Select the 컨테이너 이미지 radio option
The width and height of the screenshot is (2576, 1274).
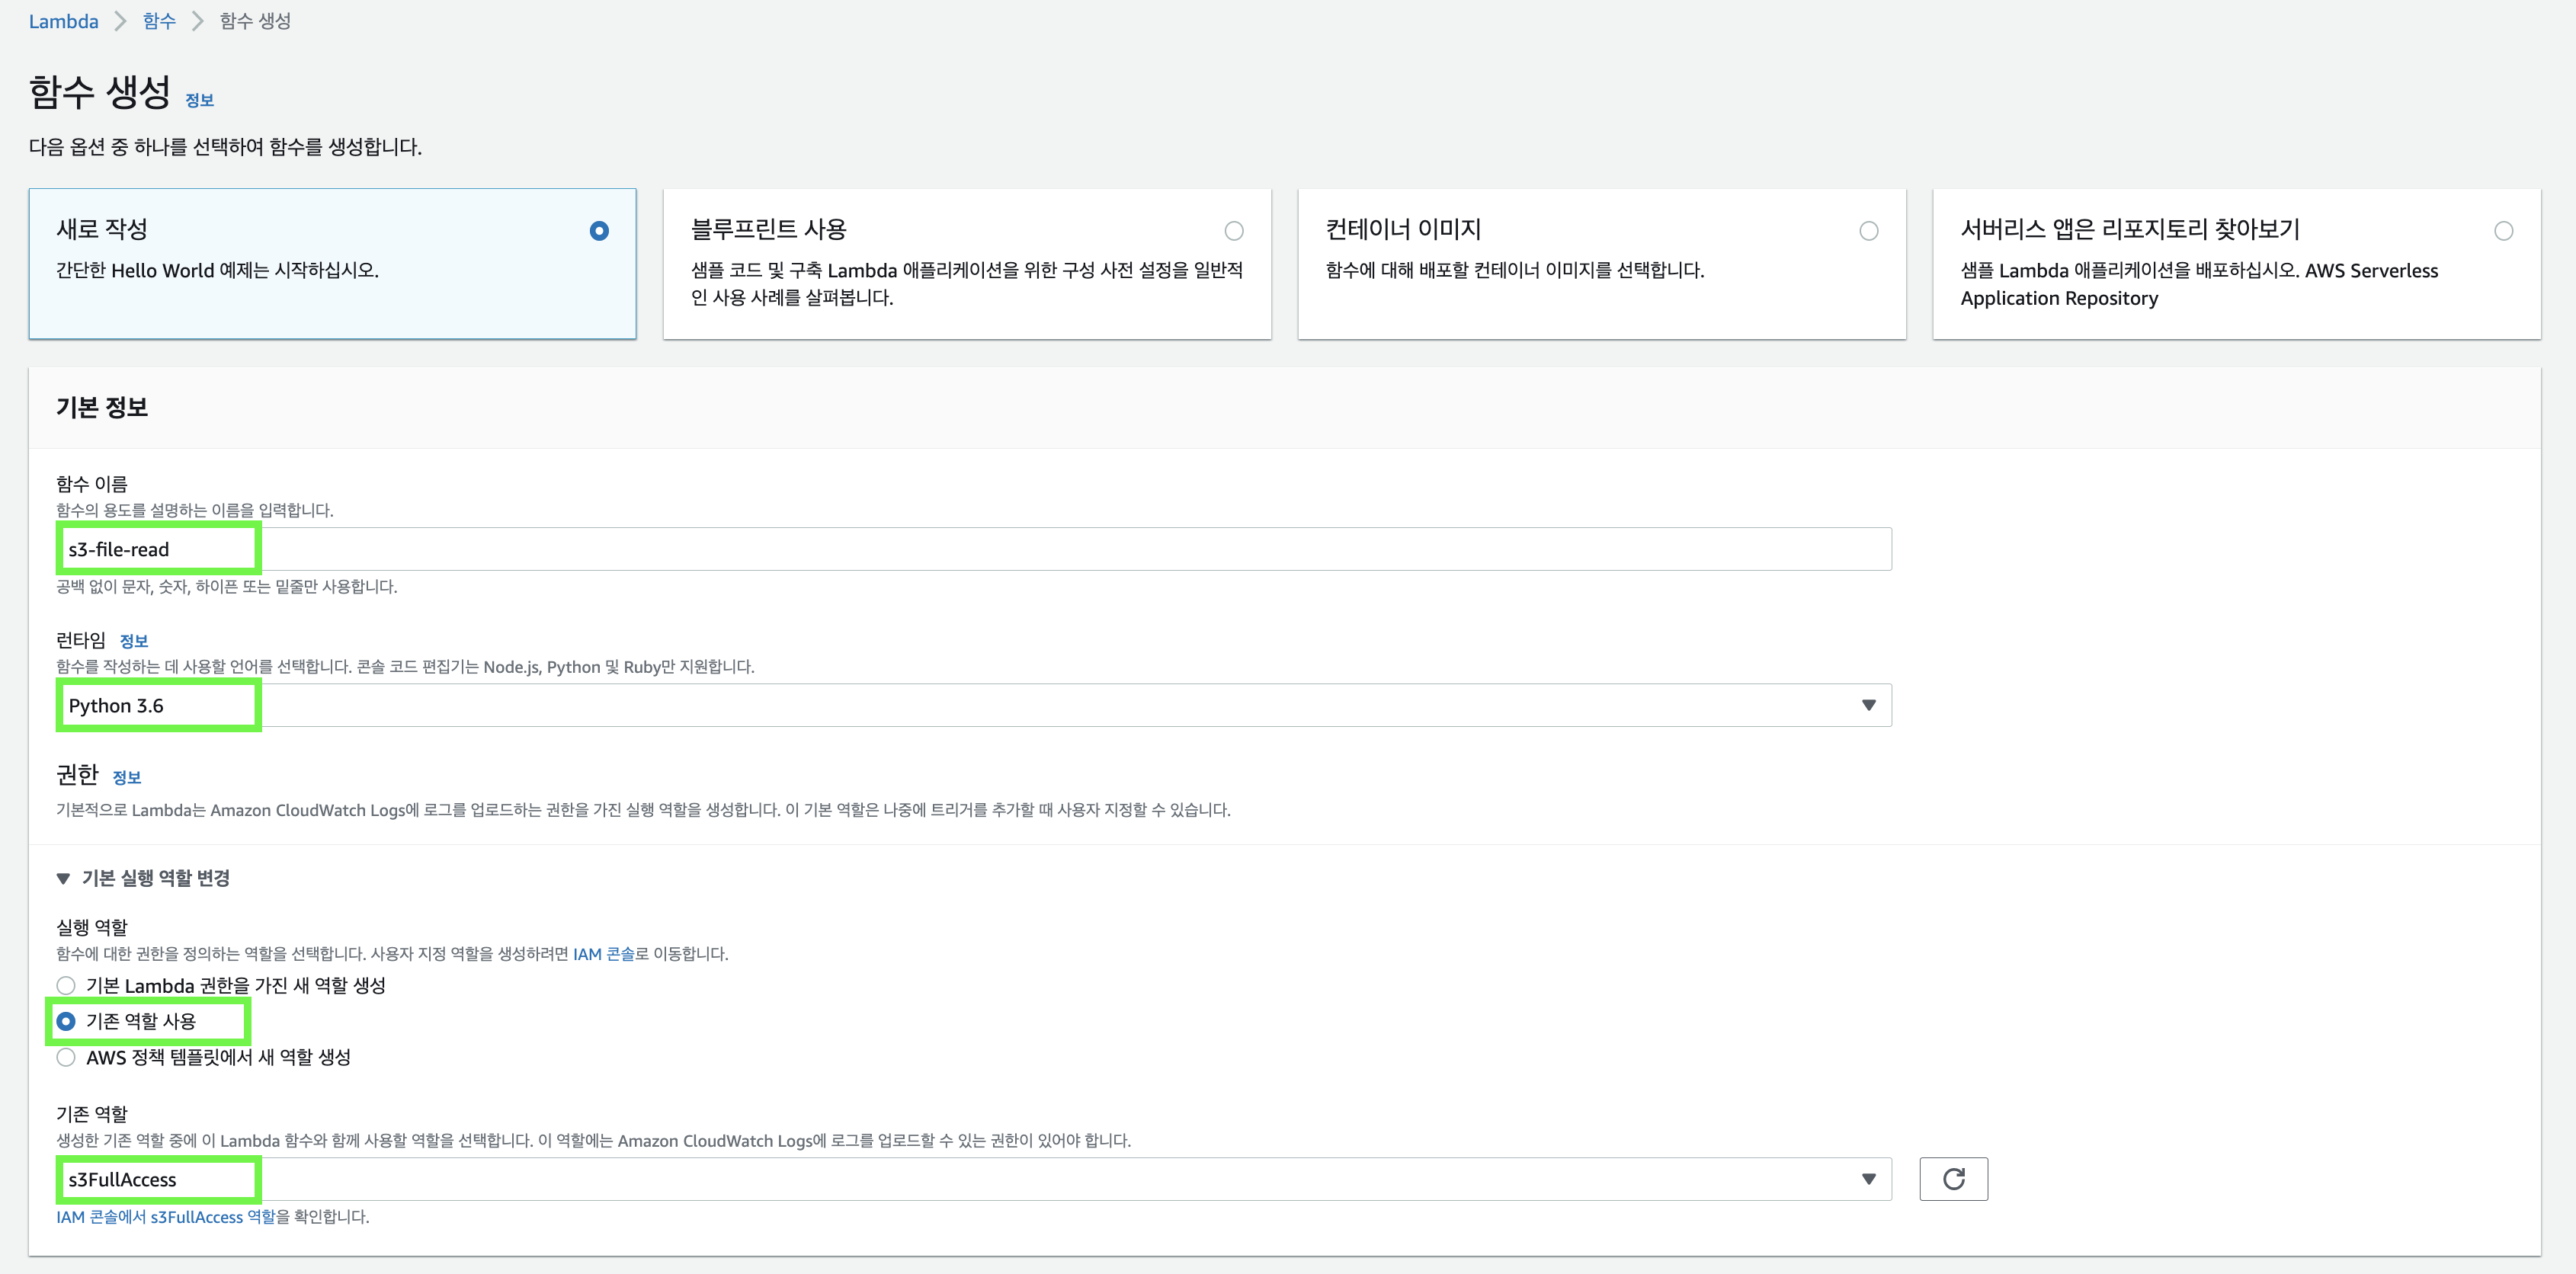(1868, 231)
